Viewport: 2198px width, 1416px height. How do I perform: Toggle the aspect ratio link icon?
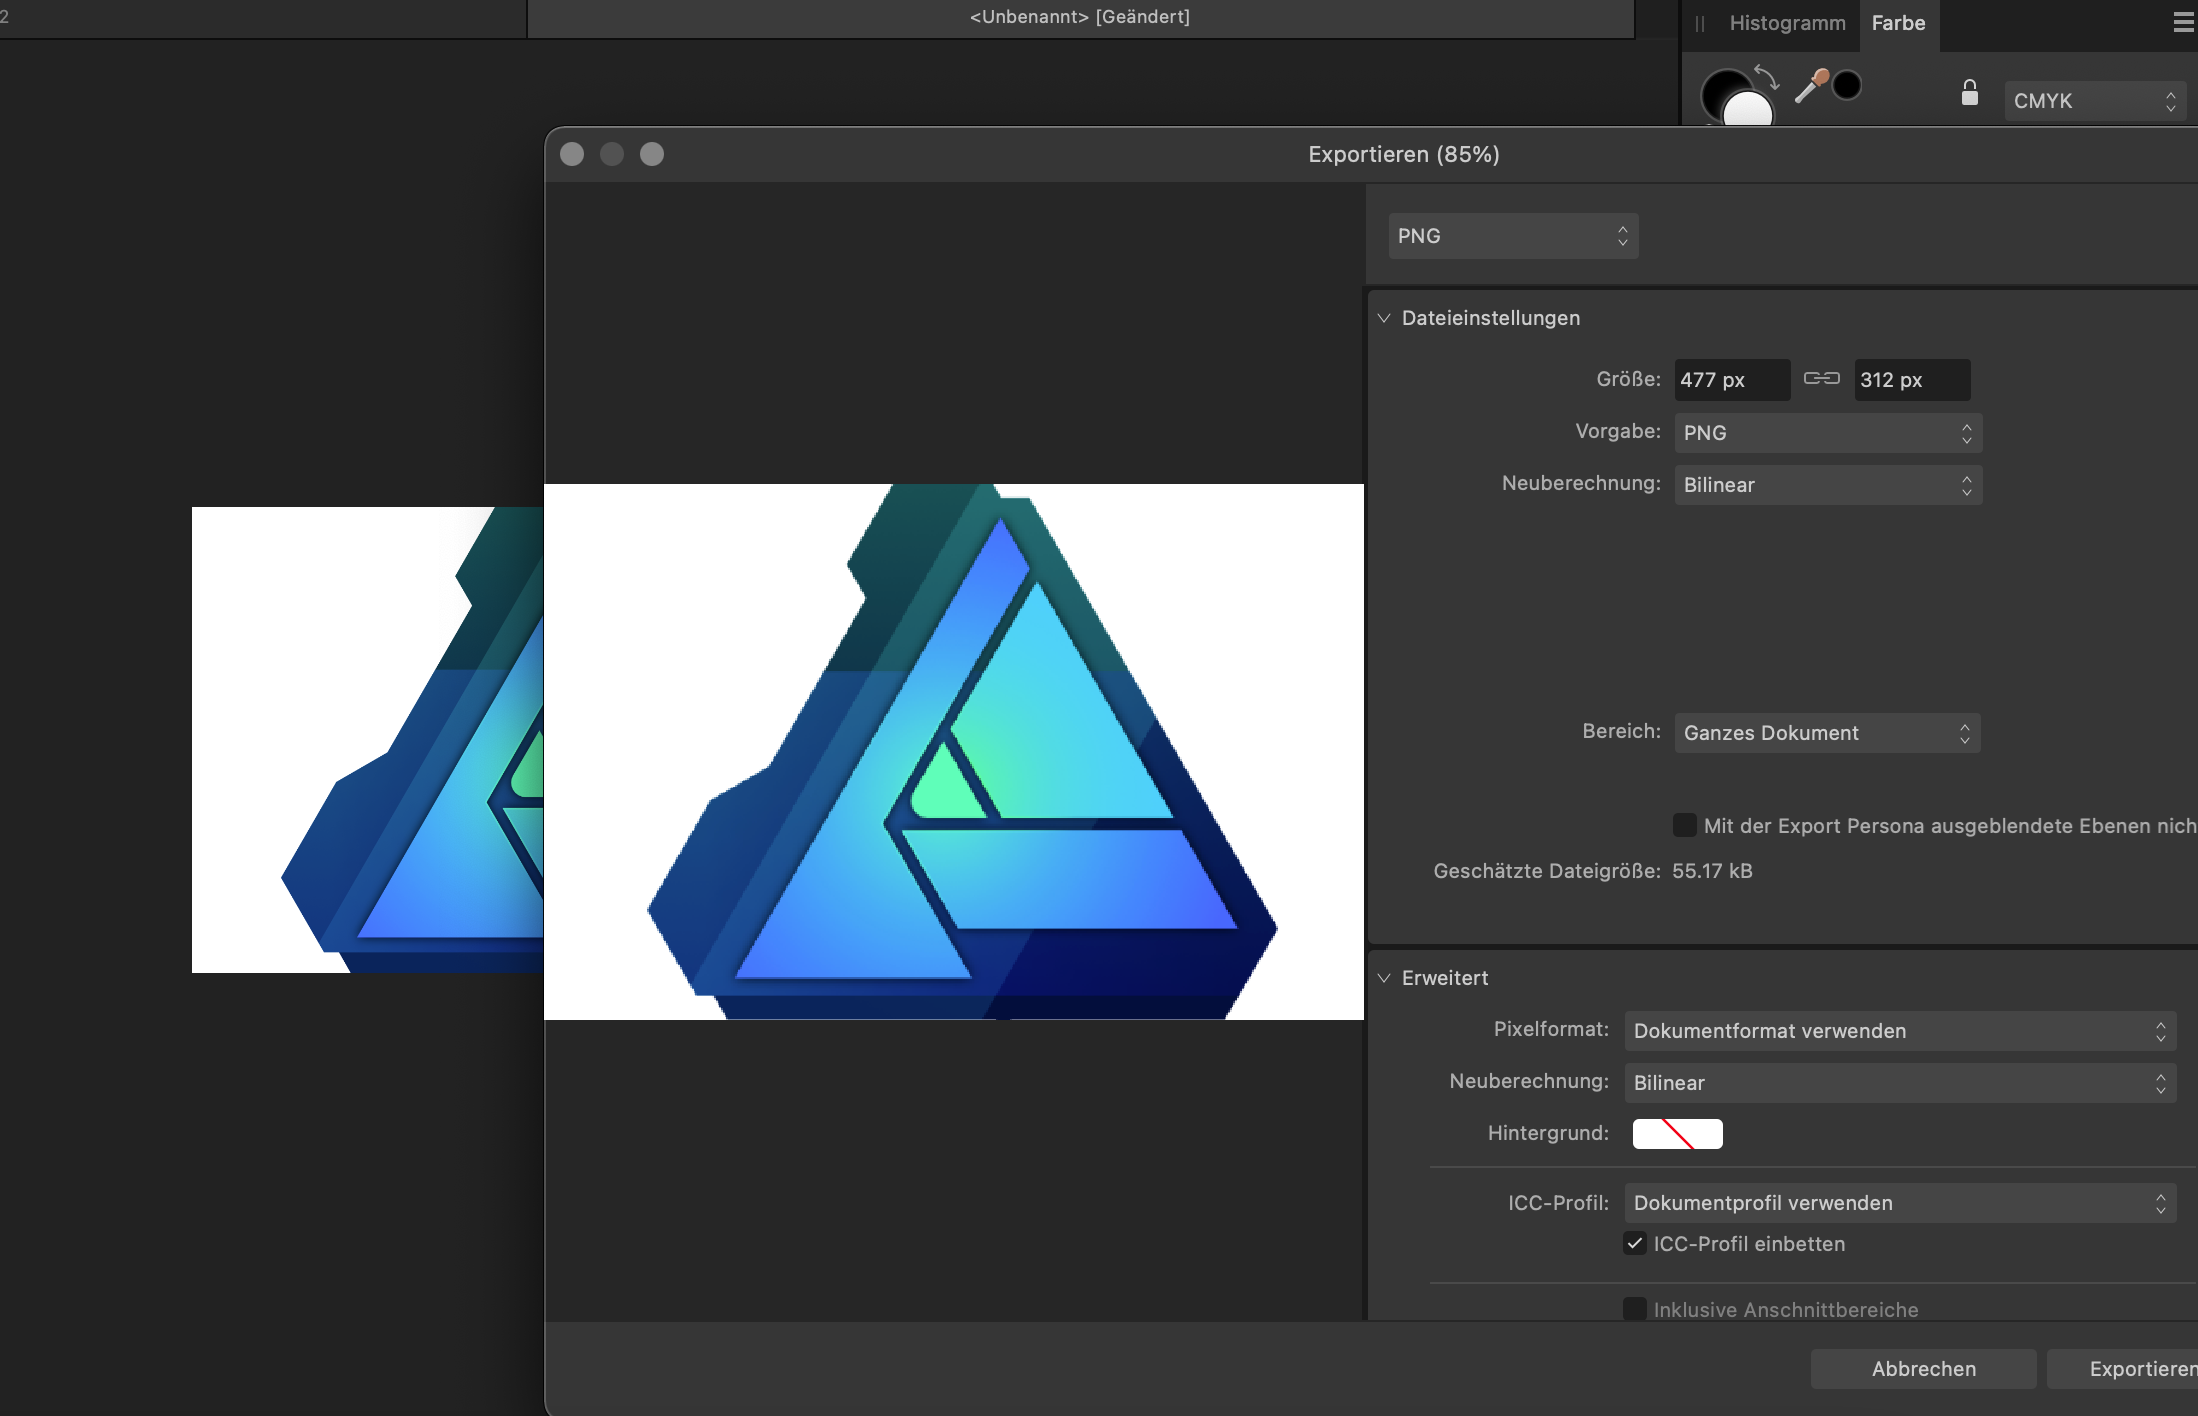1821,379
